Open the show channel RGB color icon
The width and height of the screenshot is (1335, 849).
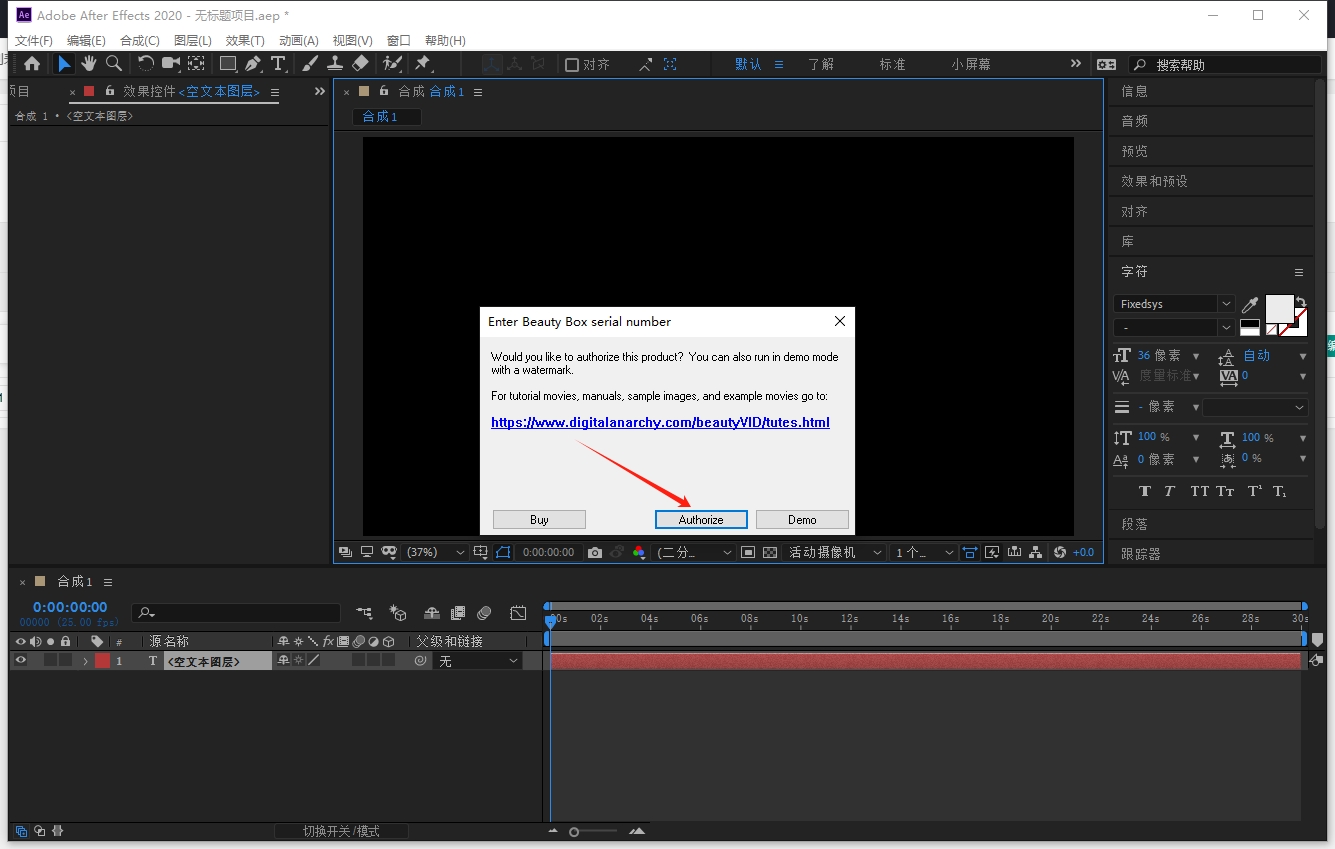(x=639, y=552)
